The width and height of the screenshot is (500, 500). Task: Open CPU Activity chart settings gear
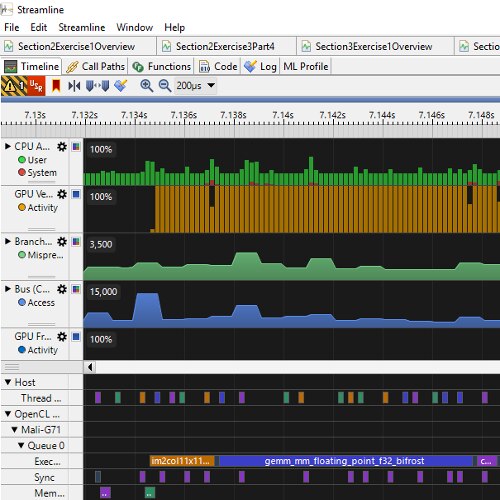tap(62, 146)
